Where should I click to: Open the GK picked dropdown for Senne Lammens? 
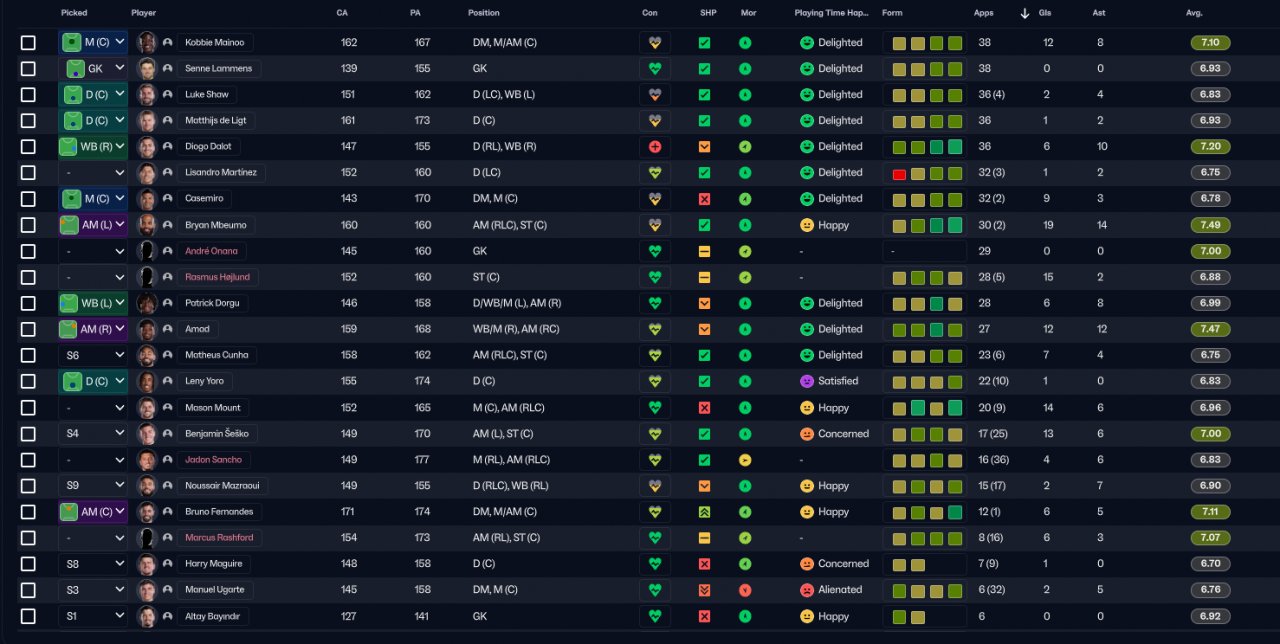pyautogui.click(x=93, y=69)
